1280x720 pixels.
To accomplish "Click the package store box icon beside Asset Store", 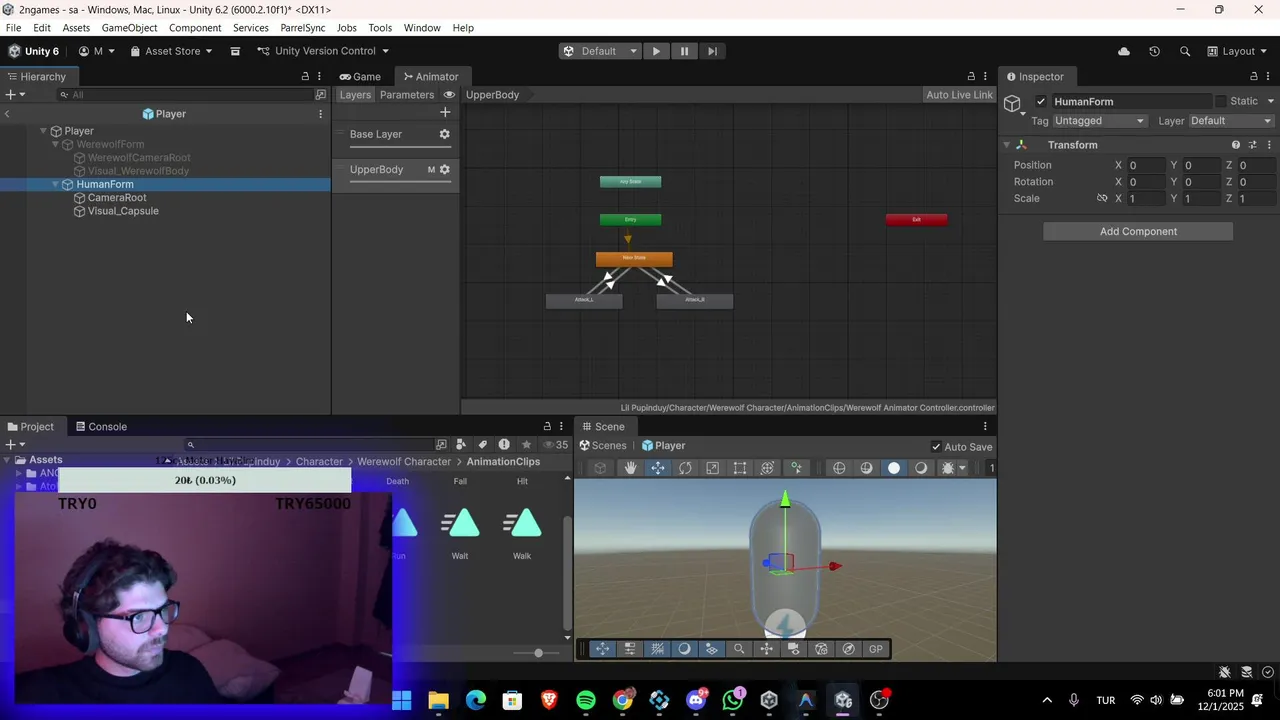I will pos(235,51).
